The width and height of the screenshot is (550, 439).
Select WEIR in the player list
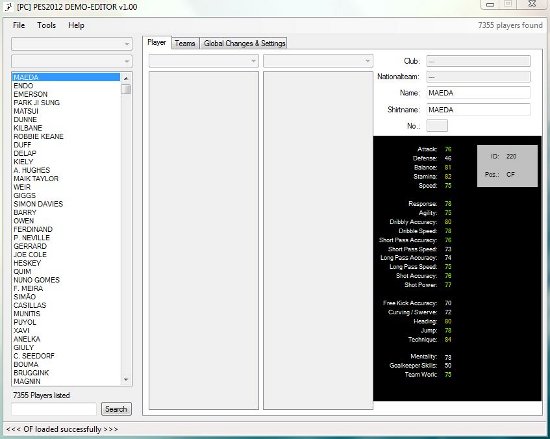pyautogui.click(x=66, y=187)
